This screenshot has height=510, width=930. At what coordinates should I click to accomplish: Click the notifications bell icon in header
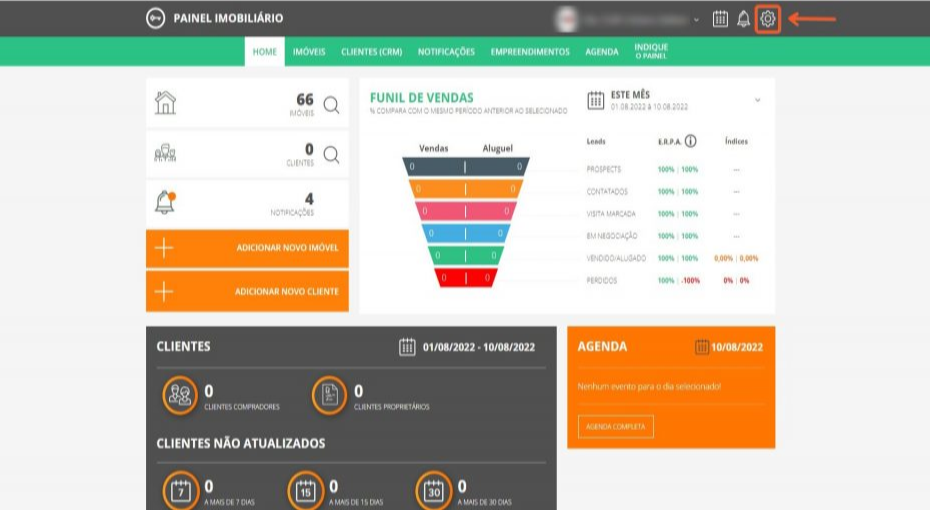(x=743, y=19)
